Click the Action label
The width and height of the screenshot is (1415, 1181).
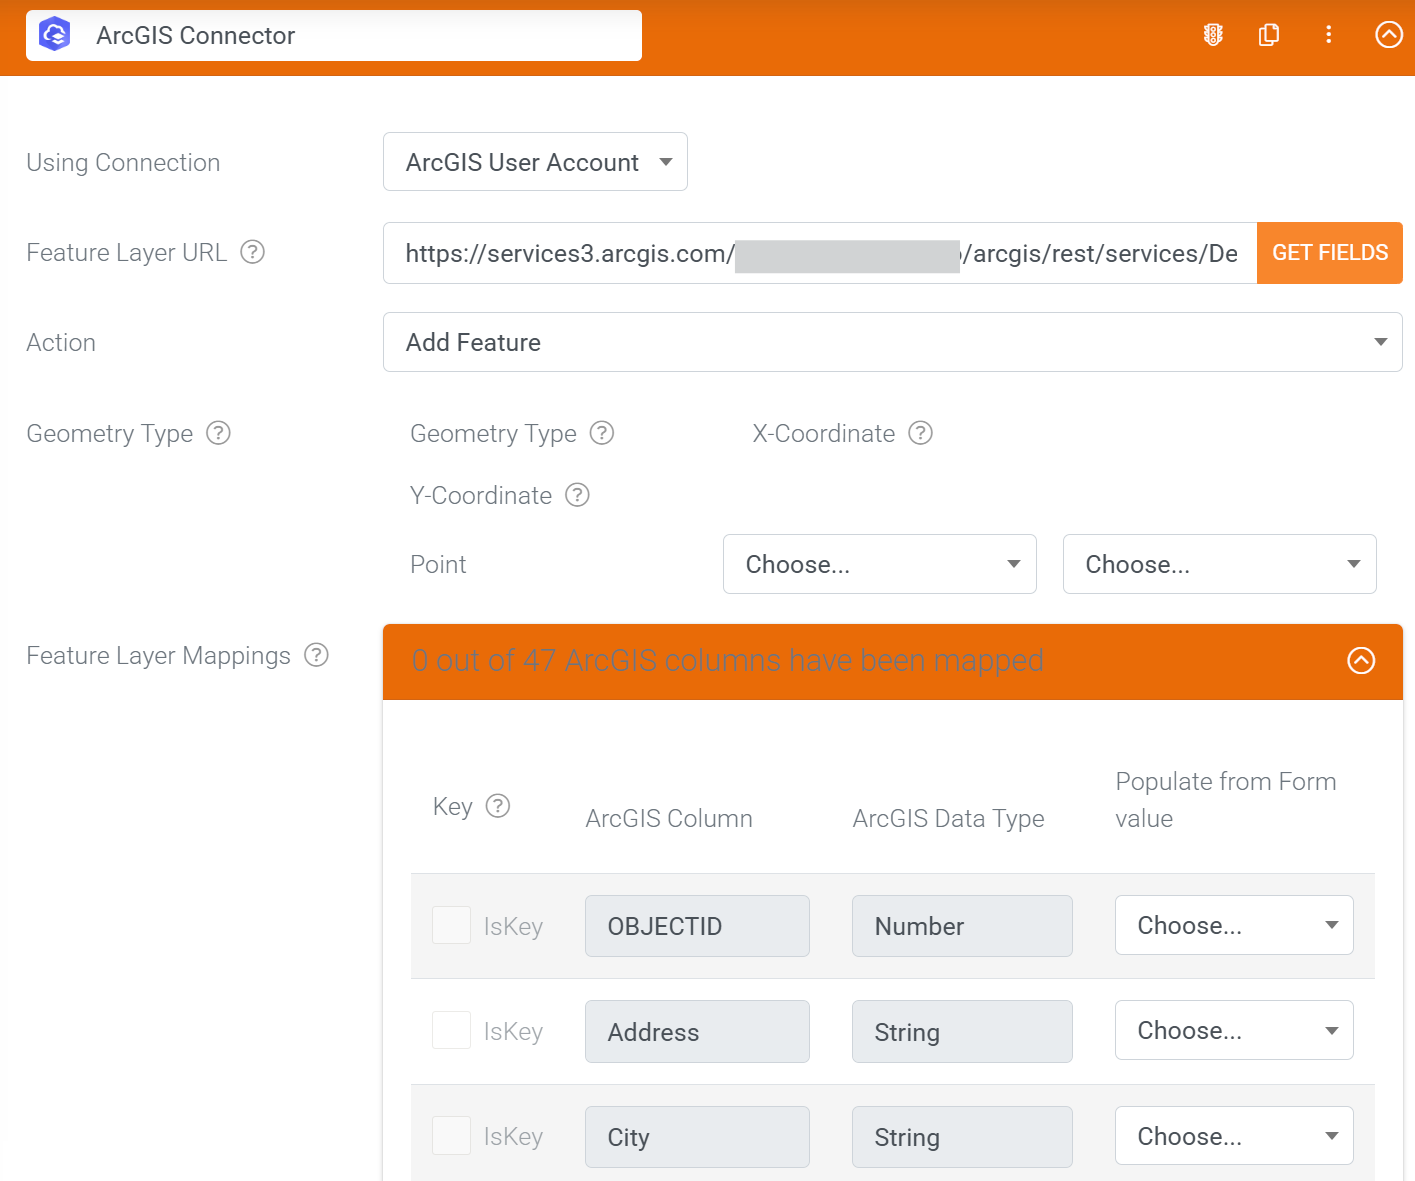point(61,342)
